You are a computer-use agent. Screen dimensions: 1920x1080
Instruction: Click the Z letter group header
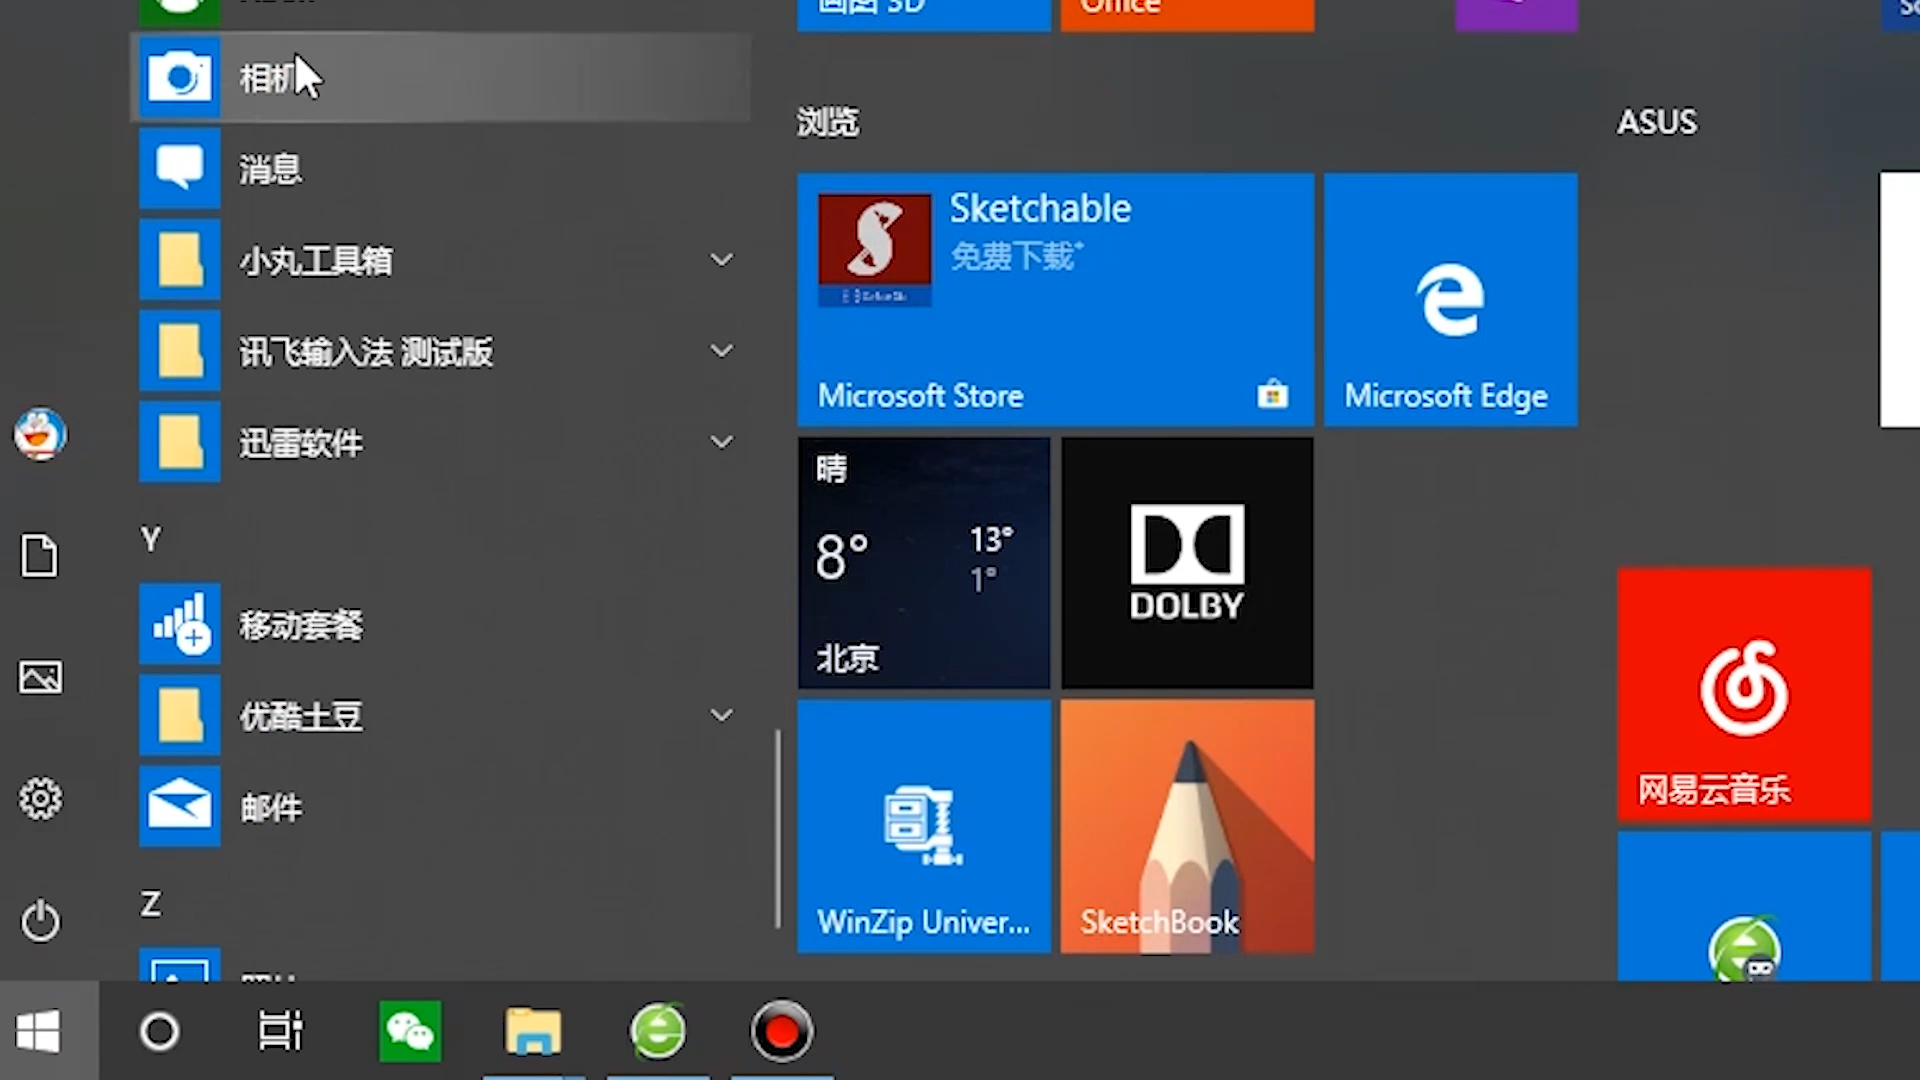pos(151,904)
